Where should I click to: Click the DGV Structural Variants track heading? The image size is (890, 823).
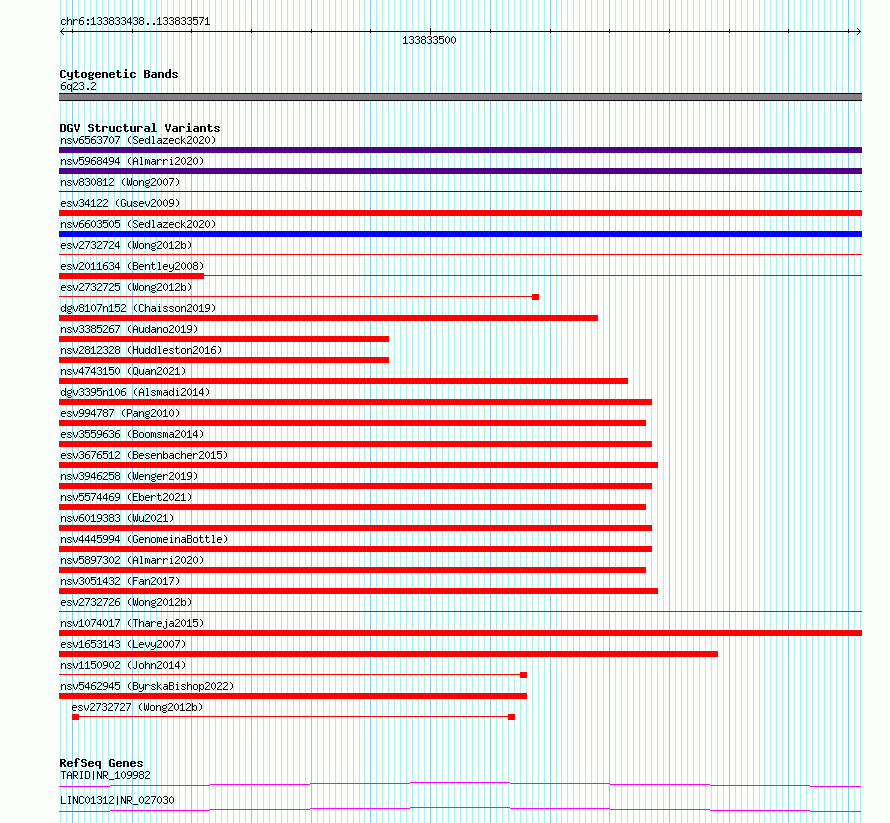pyautogui.click(x=140, y=128)
